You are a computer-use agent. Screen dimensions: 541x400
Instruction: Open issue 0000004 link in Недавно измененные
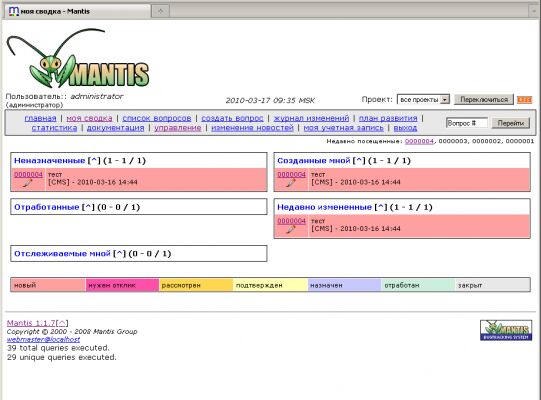pos(292,221)
